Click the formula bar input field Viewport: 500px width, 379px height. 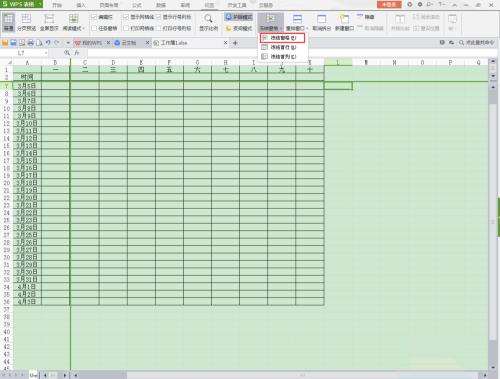[x=287, y=53]
